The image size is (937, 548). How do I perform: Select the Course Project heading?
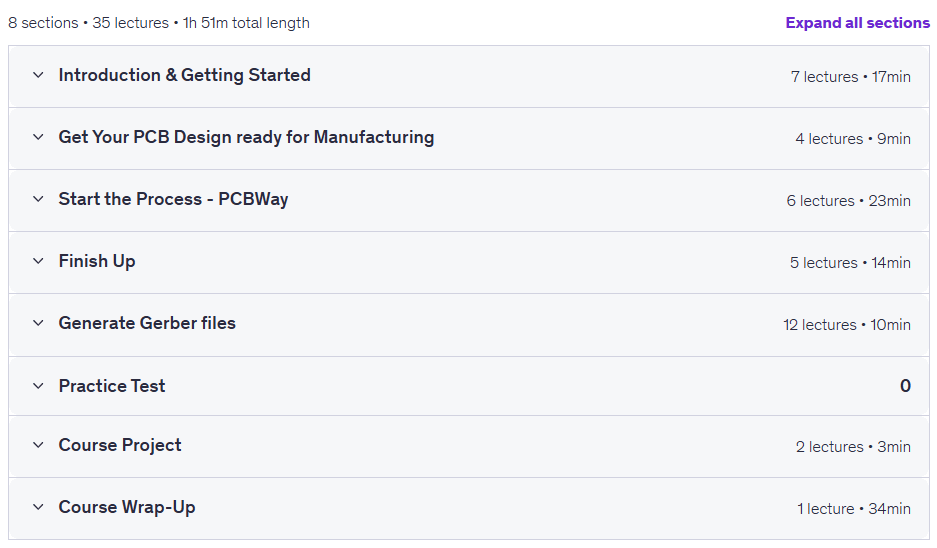coord(120,445)
